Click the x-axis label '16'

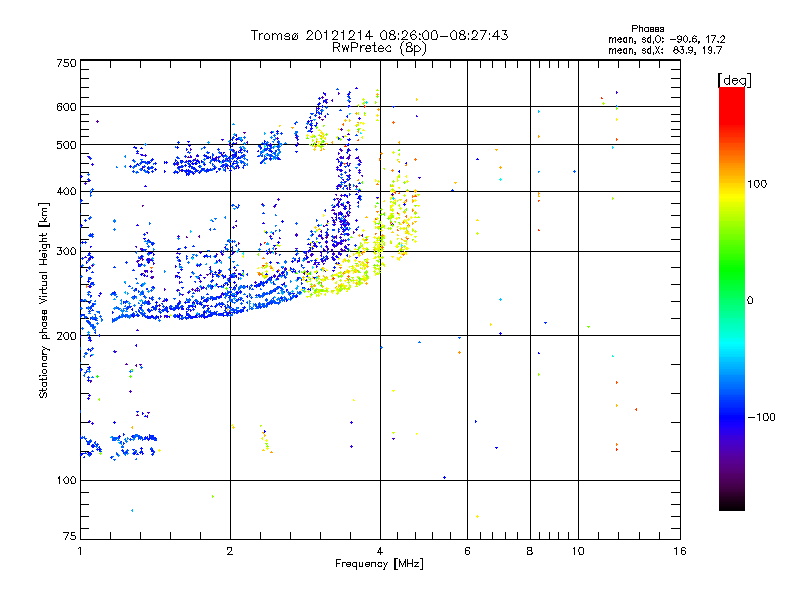pyautogui.click(x=680, y=551)
